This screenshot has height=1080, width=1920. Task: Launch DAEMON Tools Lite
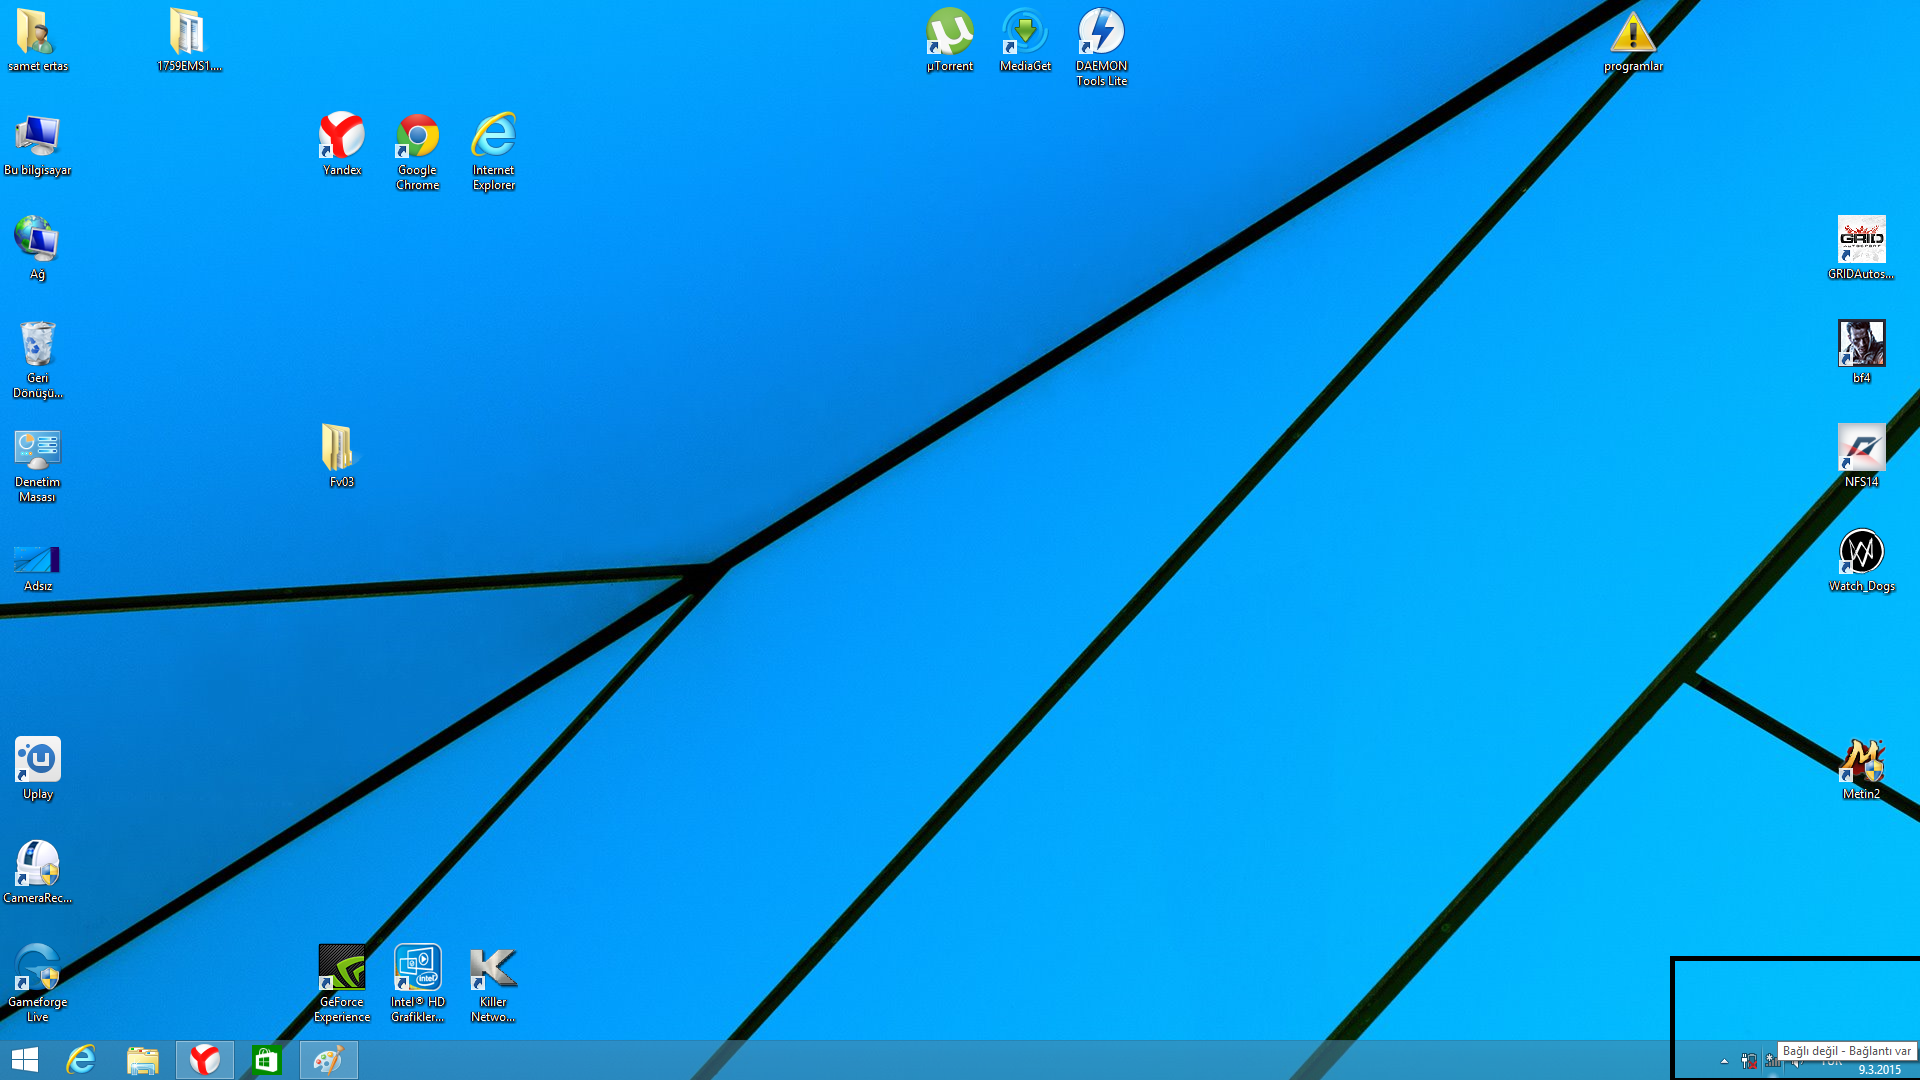pyautogui.click(x=1101, y=47)
